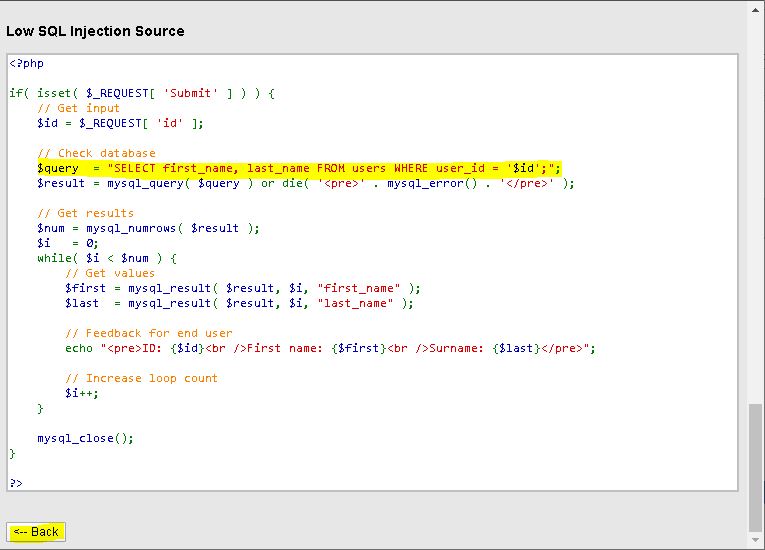Click the "// Increase loop count" comment
This screenshot has height=550, width=765.
(141, 378)
